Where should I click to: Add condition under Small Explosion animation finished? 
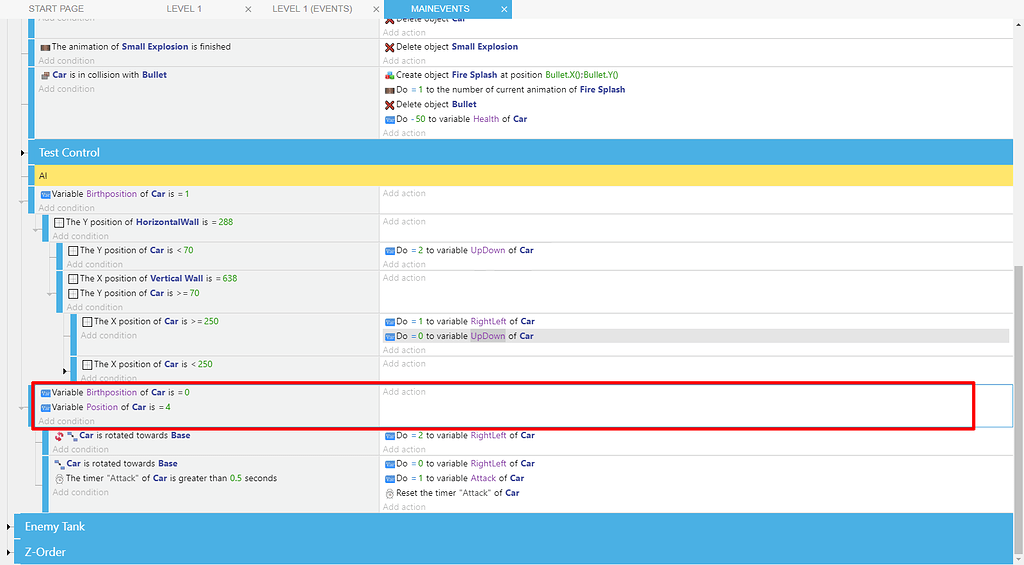66,61
